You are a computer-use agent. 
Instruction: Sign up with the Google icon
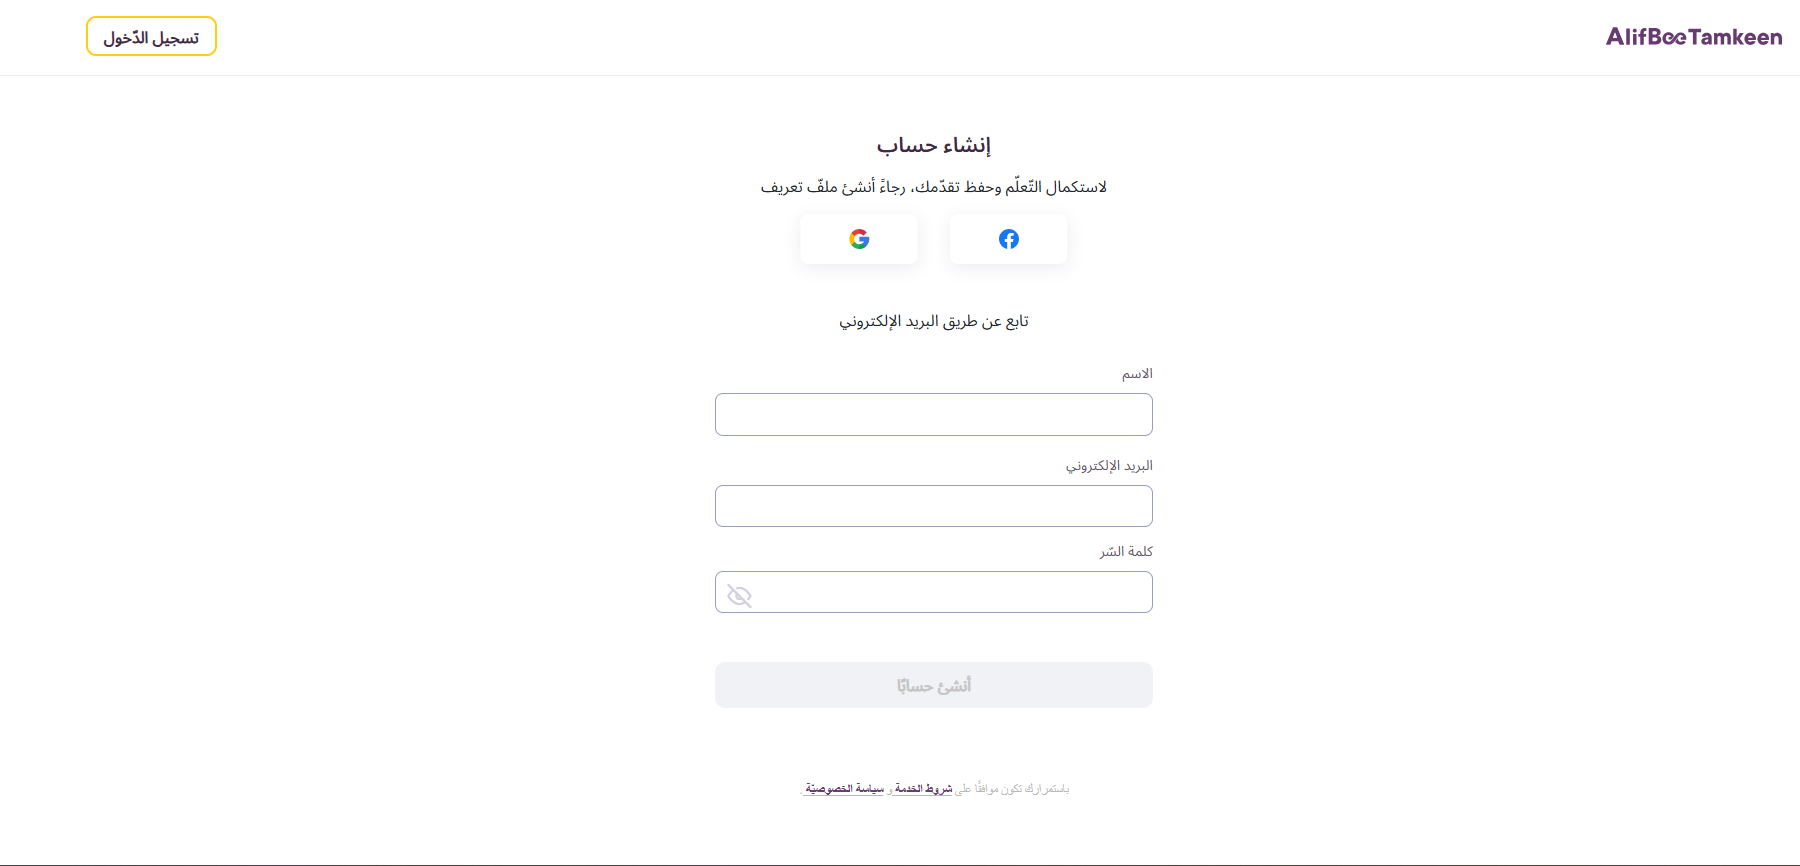pos(859,239)
